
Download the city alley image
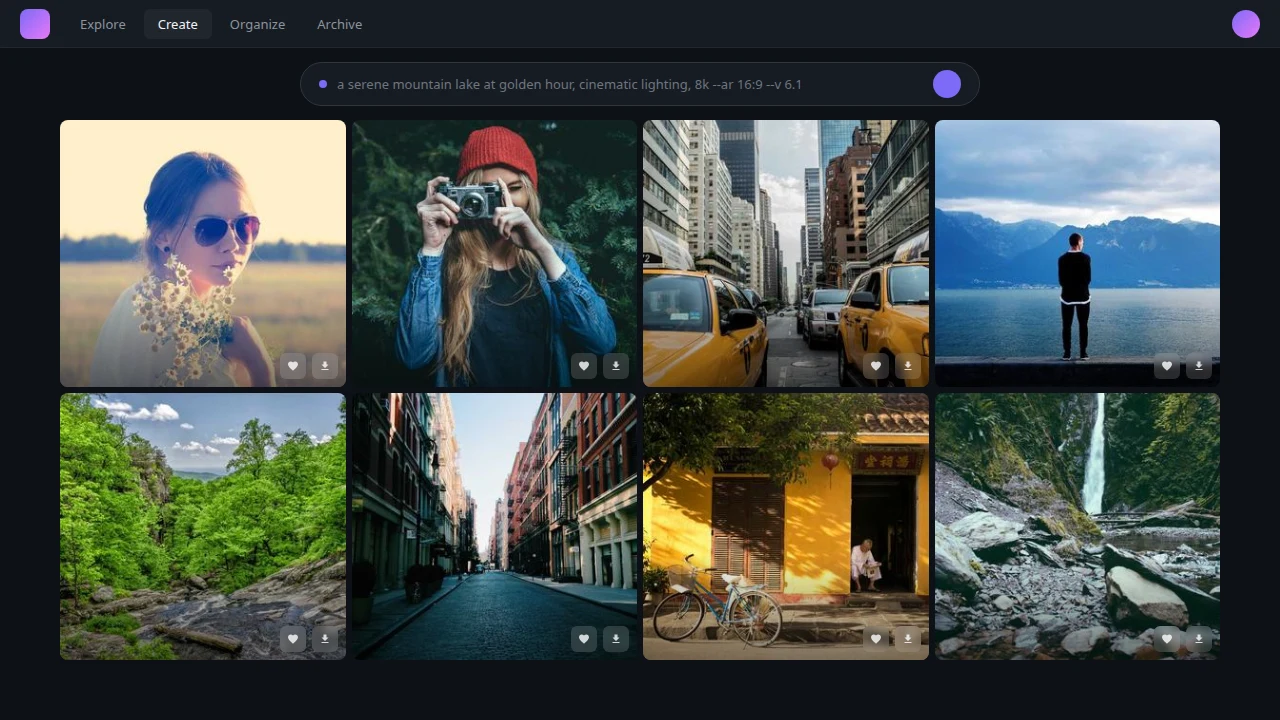click(x=616, y=638)
